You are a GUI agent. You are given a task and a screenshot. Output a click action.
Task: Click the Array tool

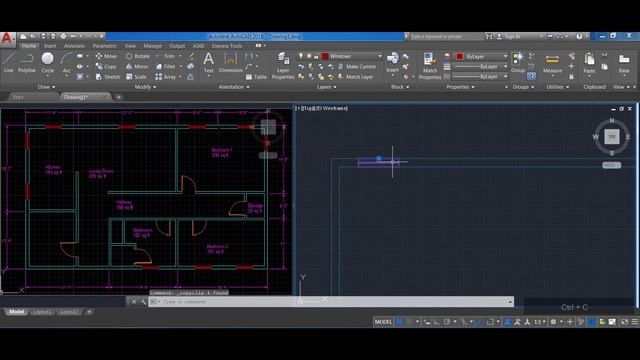tap(165, 77)
